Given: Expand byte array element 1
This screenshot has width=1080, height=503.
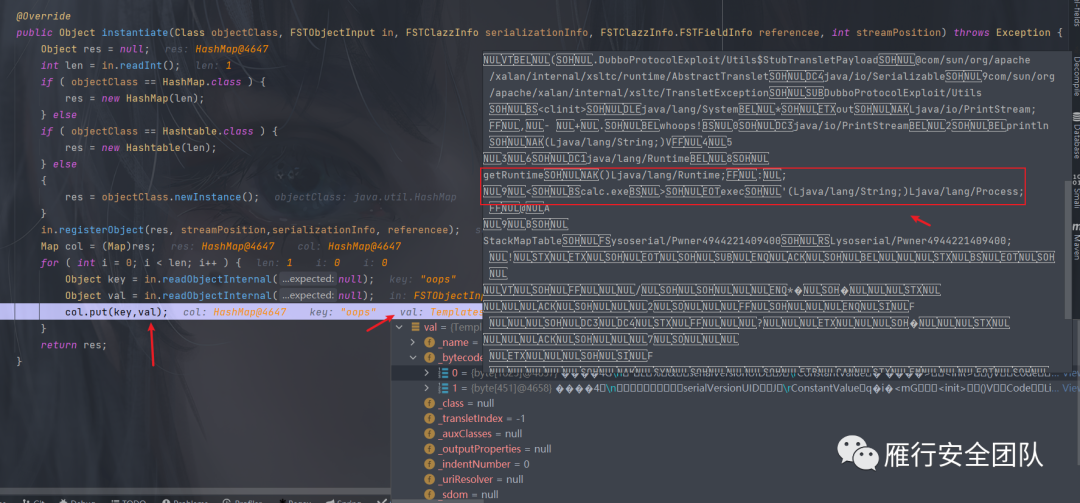Looking at the screenshot, I should point(428,388).
